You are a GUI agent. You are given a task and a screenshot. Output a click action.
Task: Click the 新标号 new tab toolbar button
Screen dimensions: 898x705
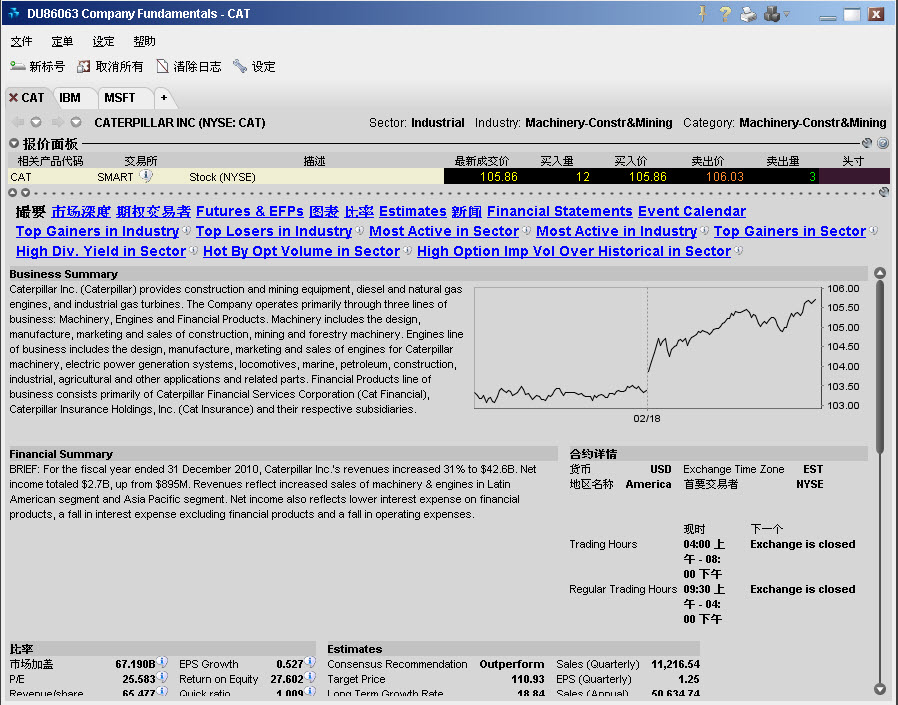point(38,67)
